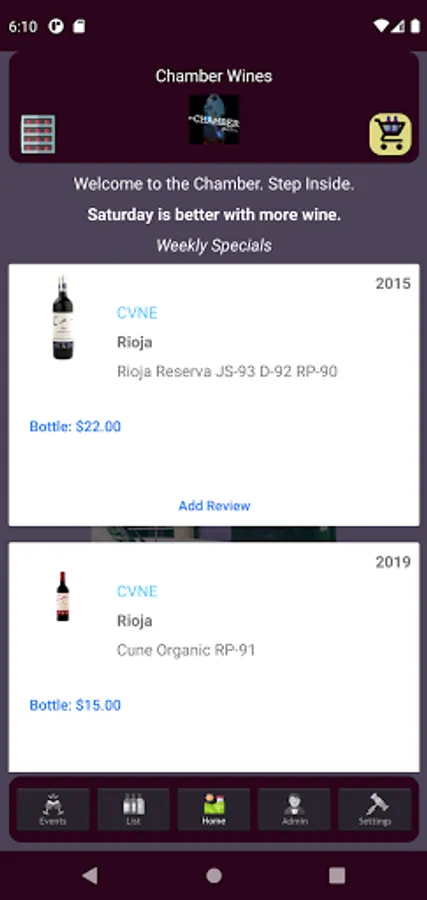
Task: Open the Admin tab
Action: tap(294, 809)
